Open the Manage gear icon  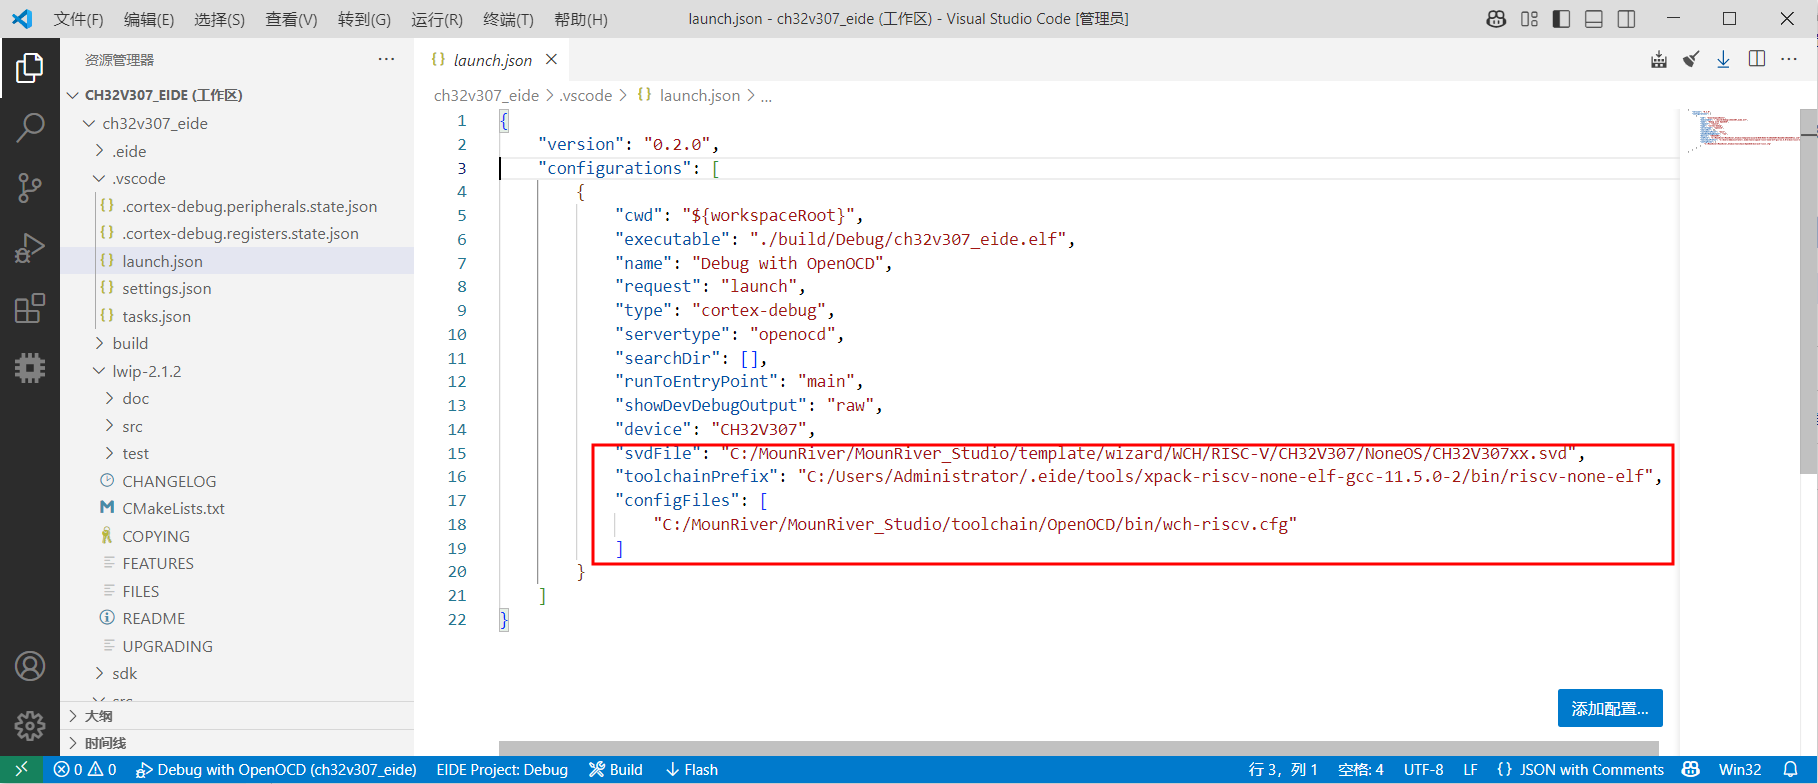[x=30, y=725]
